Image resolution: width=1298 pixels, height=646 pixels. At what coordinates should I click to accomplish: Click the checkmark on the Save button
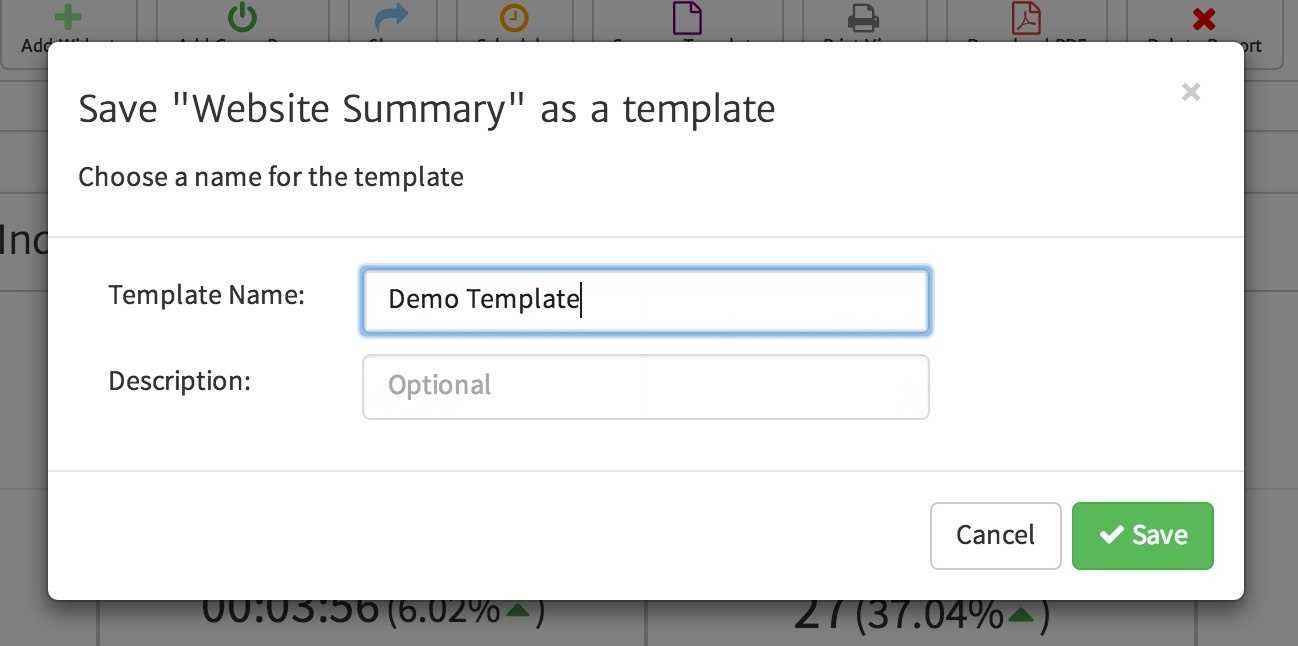point(1111,536)
